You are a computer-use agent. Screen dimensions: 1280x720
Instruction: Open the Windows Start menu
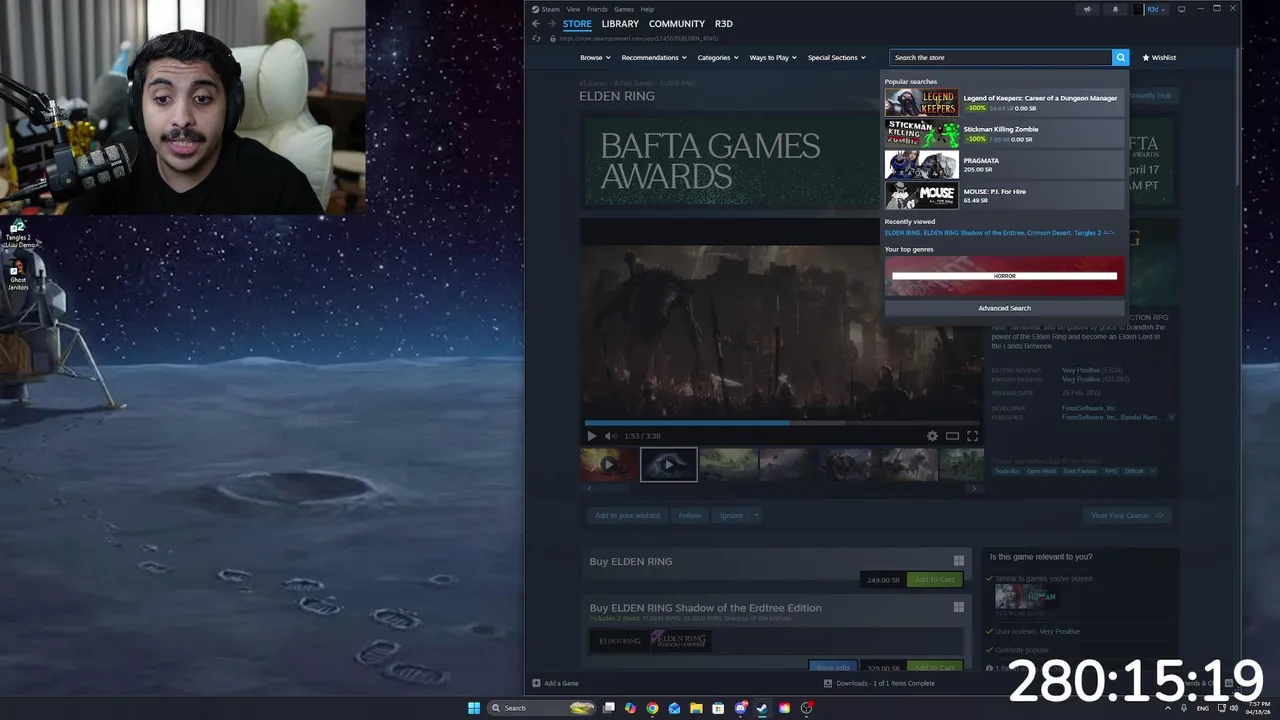pyautogui.click(x=474, y=708)
